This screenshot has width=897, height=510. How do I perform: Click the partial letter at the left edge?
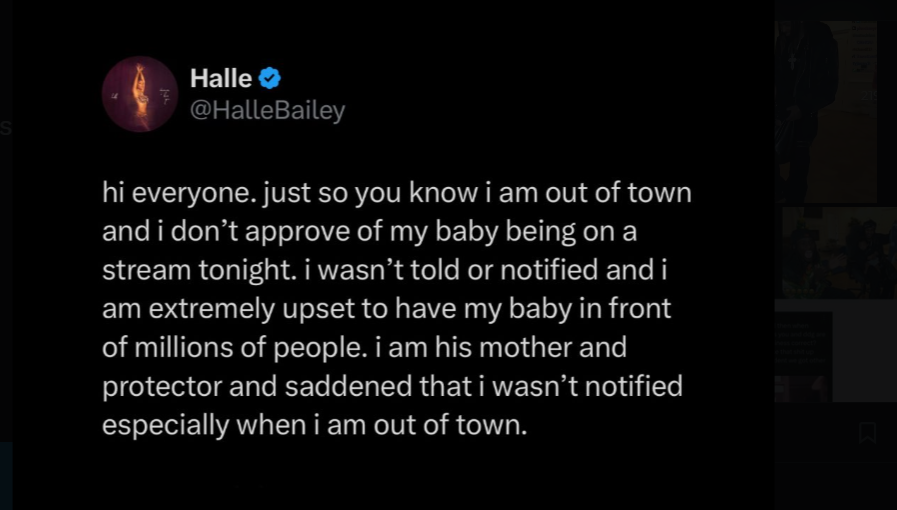coord(5,128)
